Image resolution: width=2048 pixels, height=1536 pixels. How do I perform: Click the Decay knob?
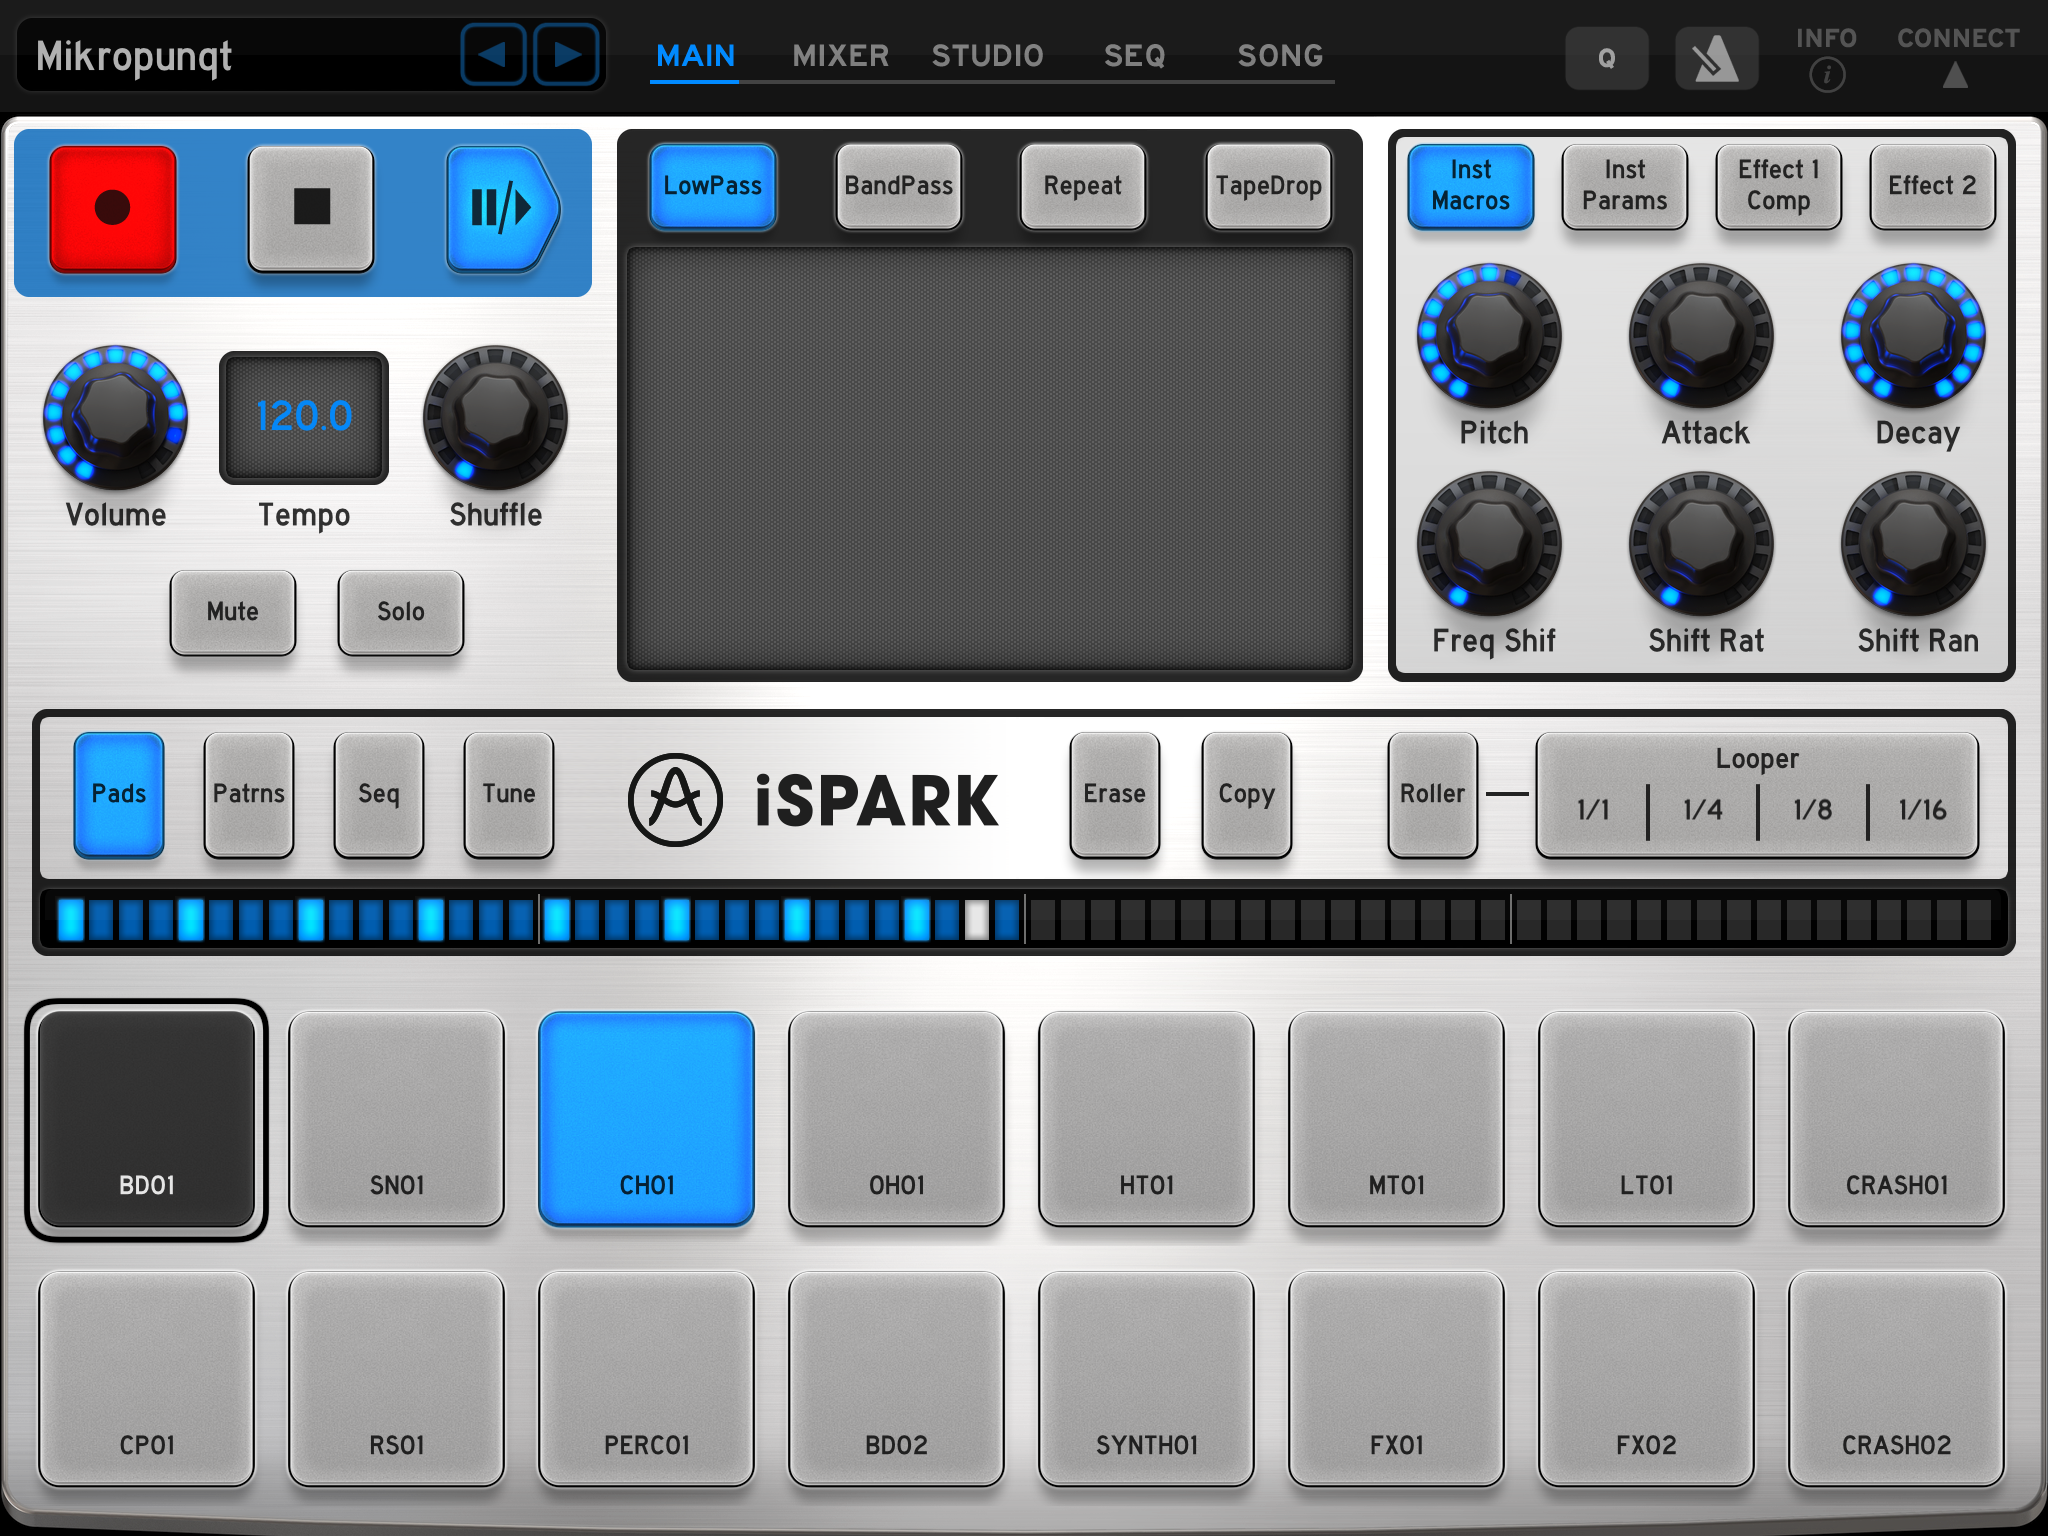click(x=1913, y=335)
